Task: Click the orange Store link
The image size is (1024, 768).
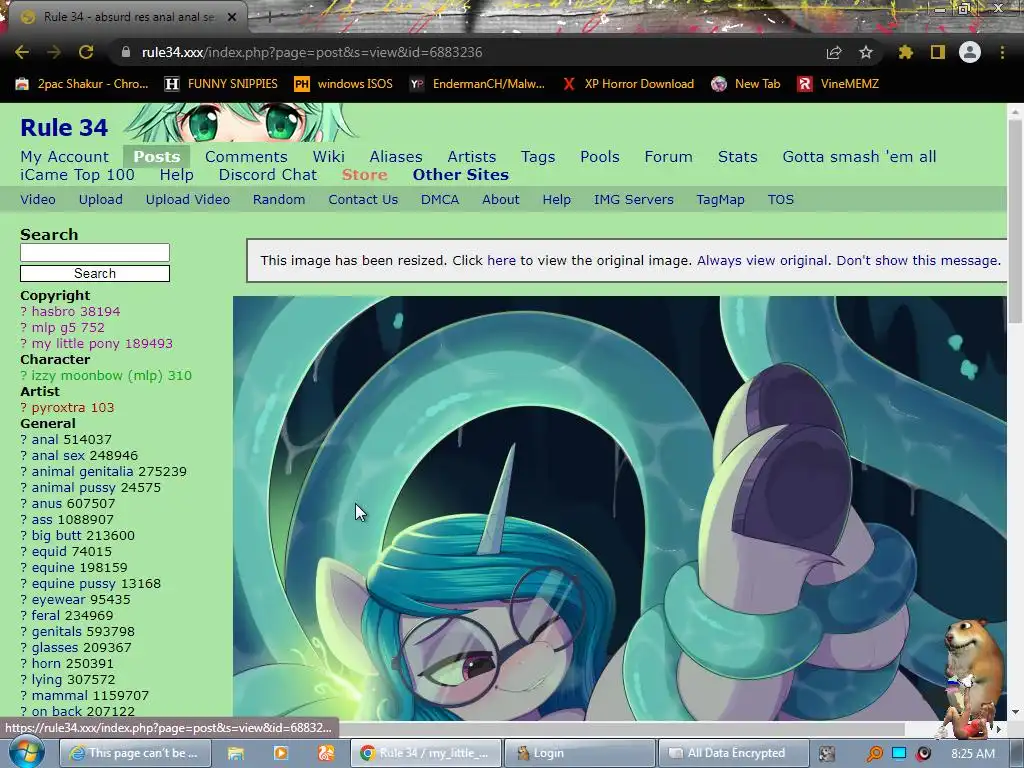Action: coord(364,175)
